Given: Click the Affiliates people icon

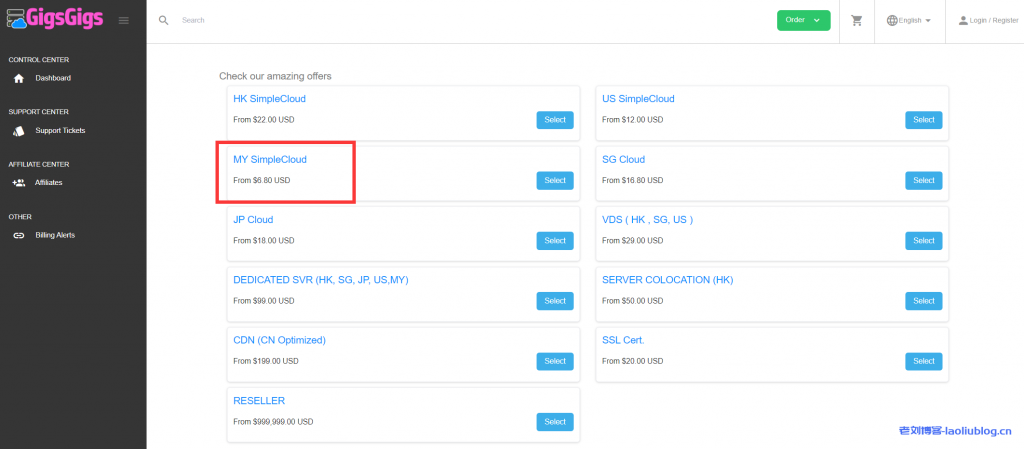Looking at the screenshot, I should click(x=18, y=183).
